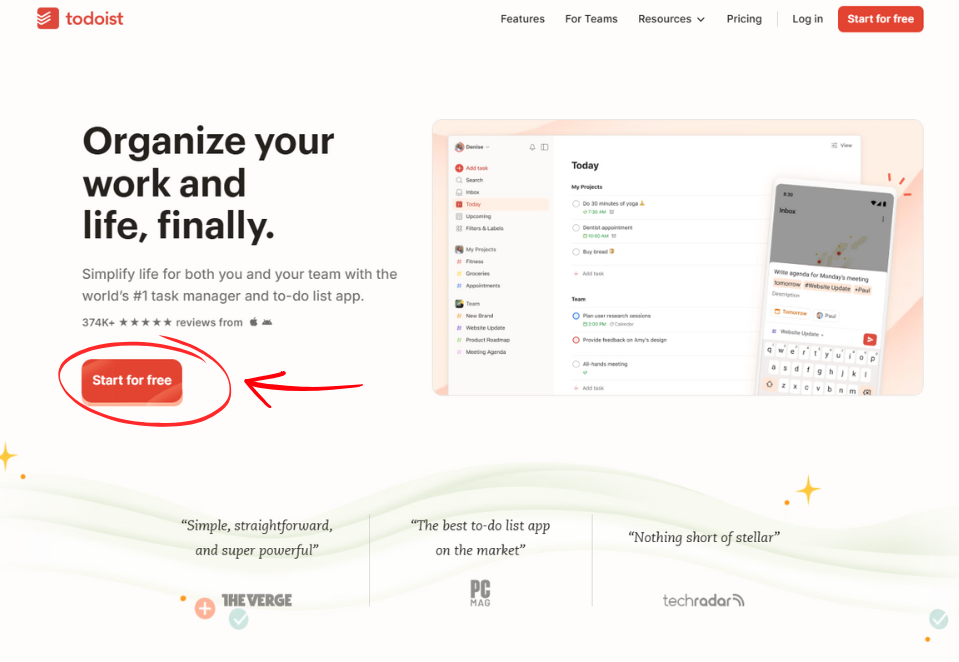Screen dimensions: 959x662
Task: Open Filters & Labels in the sidebar
Action: click(480, 228)
